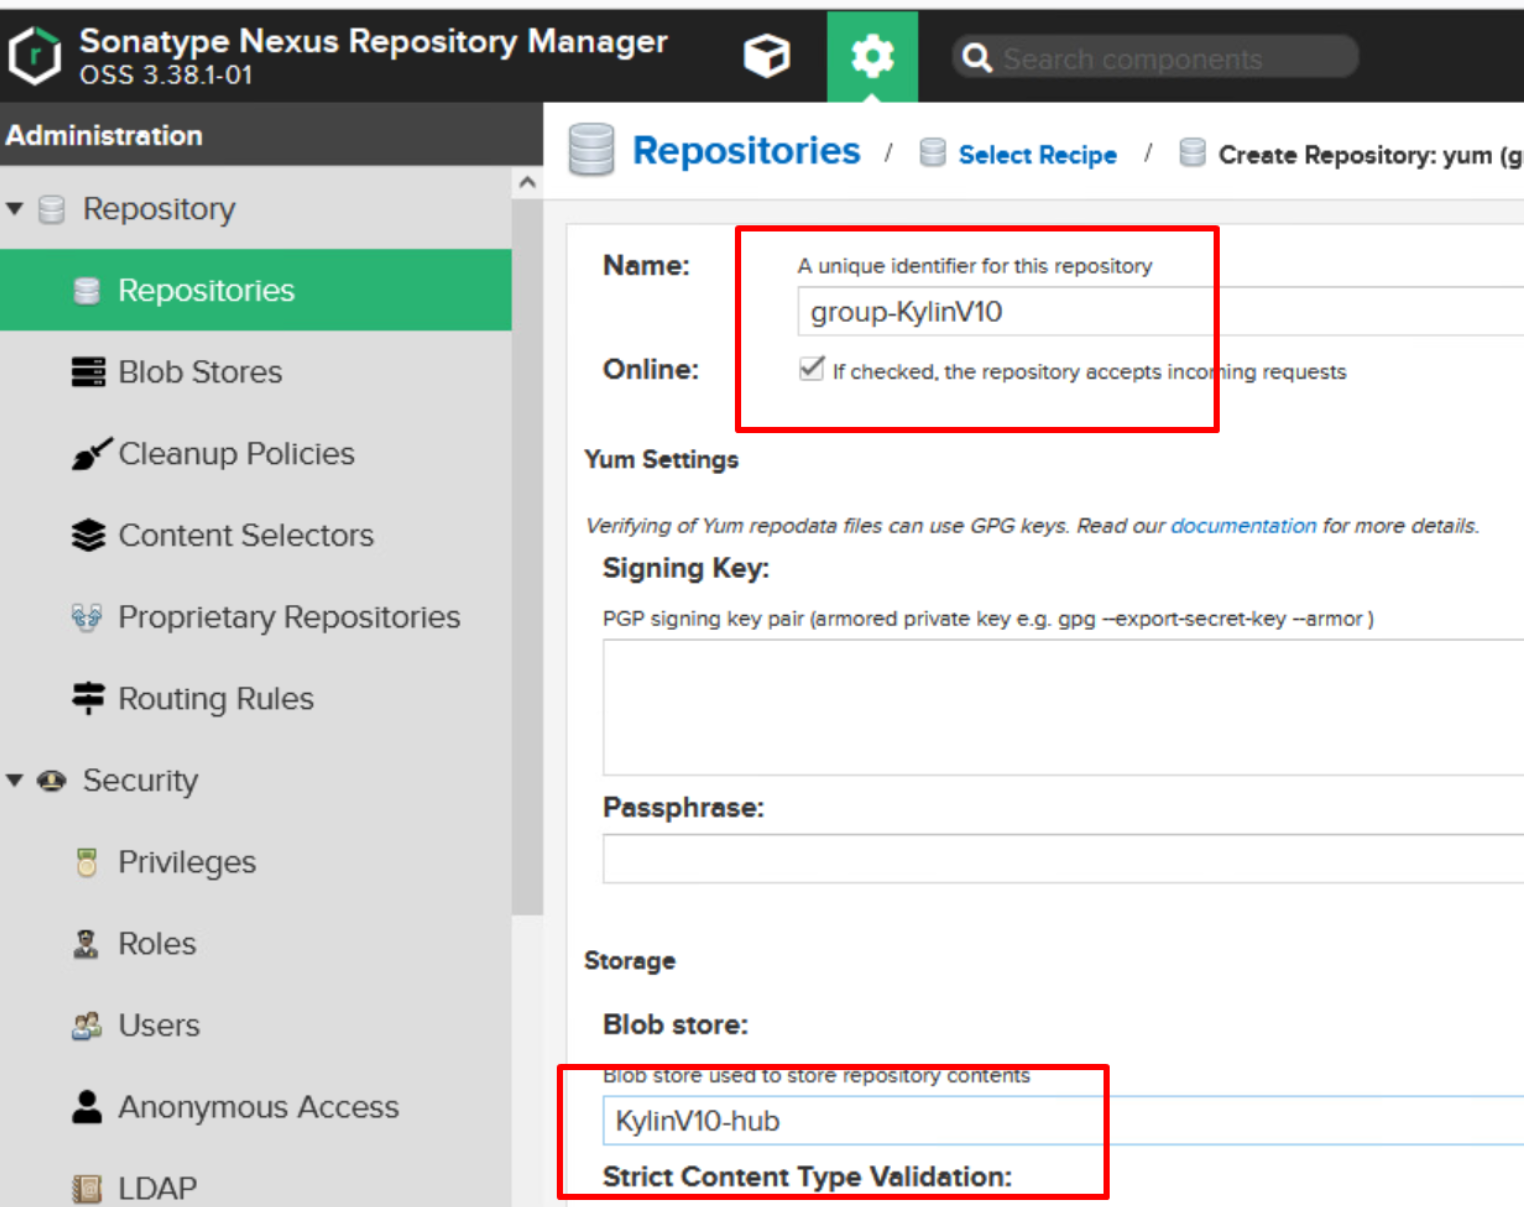Go back to Select Recipe breadcrumb
This screenshot has height=1207, width=1524.
(1037, 155)
